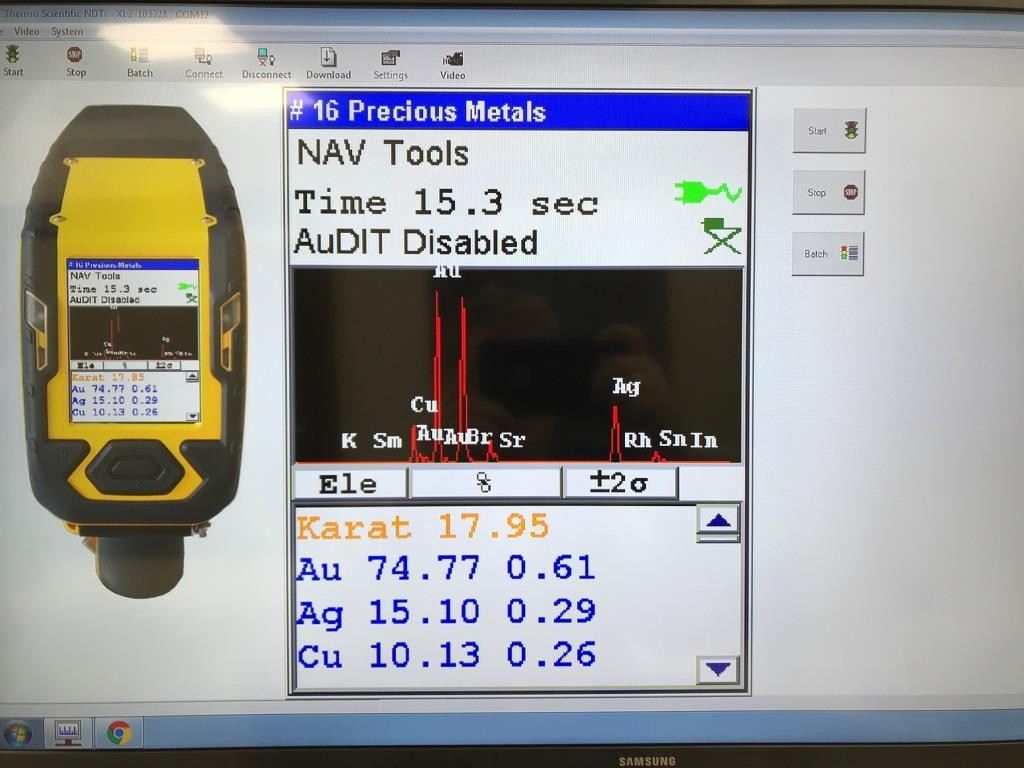
Task: Click the Connect toolbar icon
Action: [204, 63]
